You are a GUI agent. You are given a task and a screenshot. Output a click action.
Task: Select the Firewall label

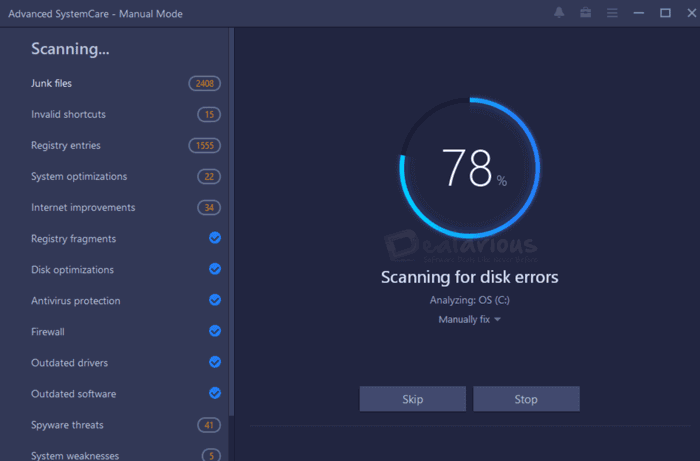point(48,332)
